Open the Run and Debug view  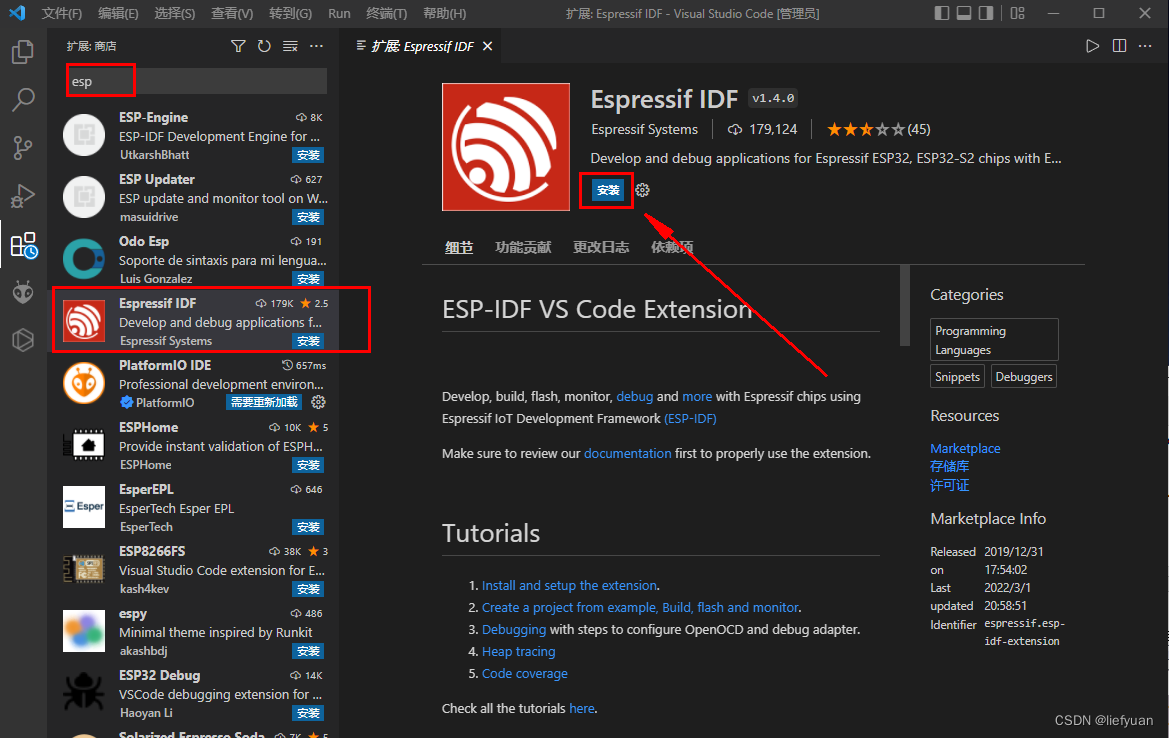[23, 196]
